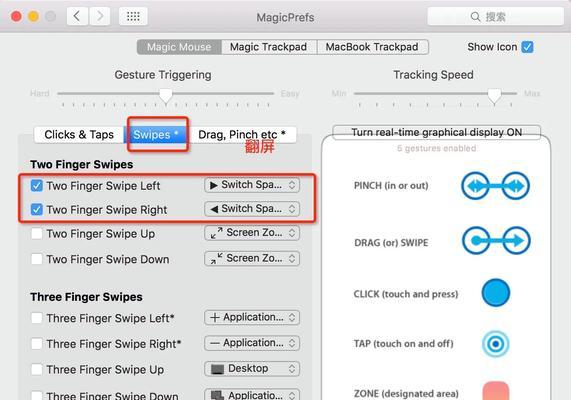
Task: Click the TAP touch on and off icon
Action: coord(496,344)
